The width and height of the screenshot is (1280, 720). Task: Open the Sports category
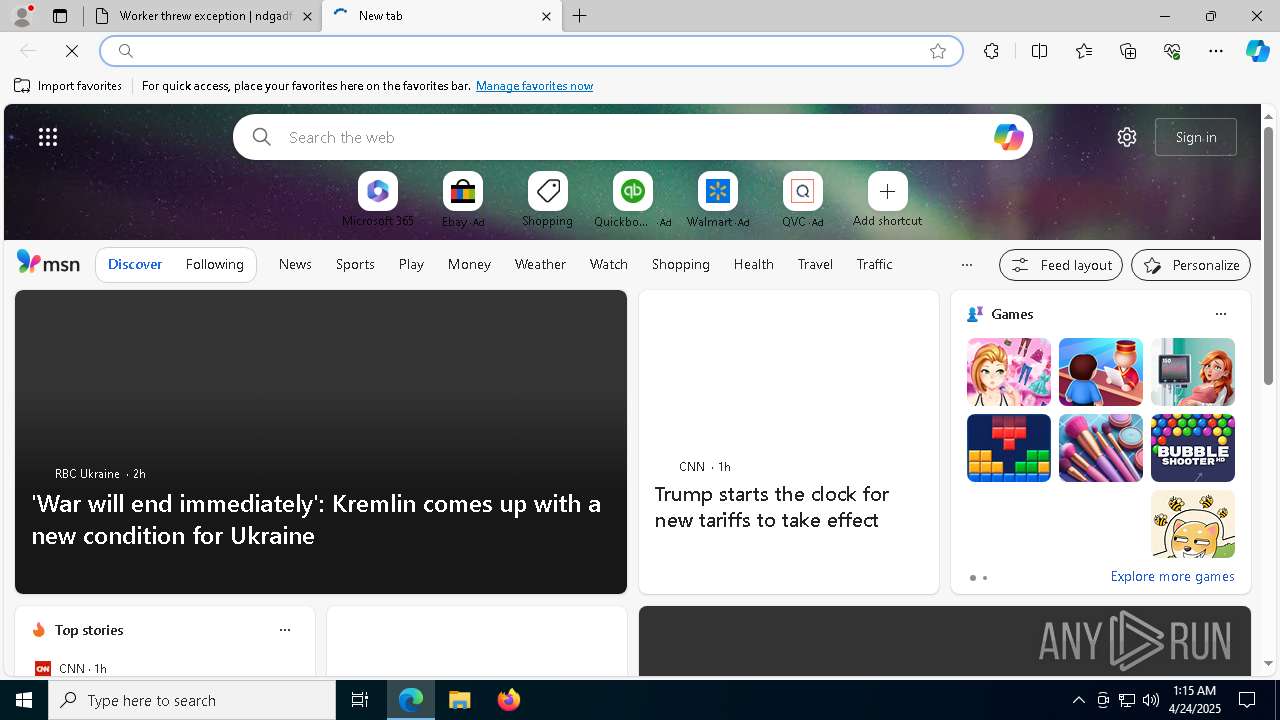coord(355,264)
